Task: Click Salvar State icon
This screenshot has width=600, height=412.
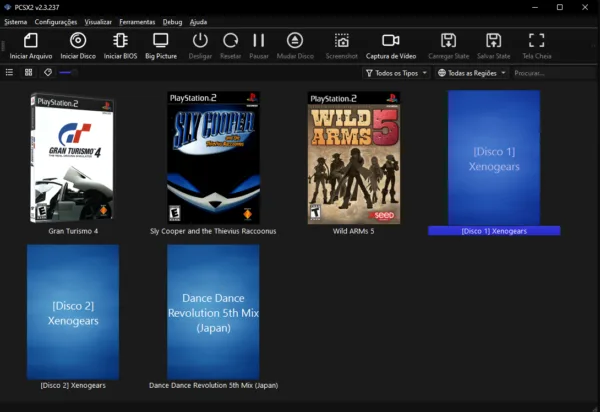Action: pyautogui.click(x=494, y=41)
